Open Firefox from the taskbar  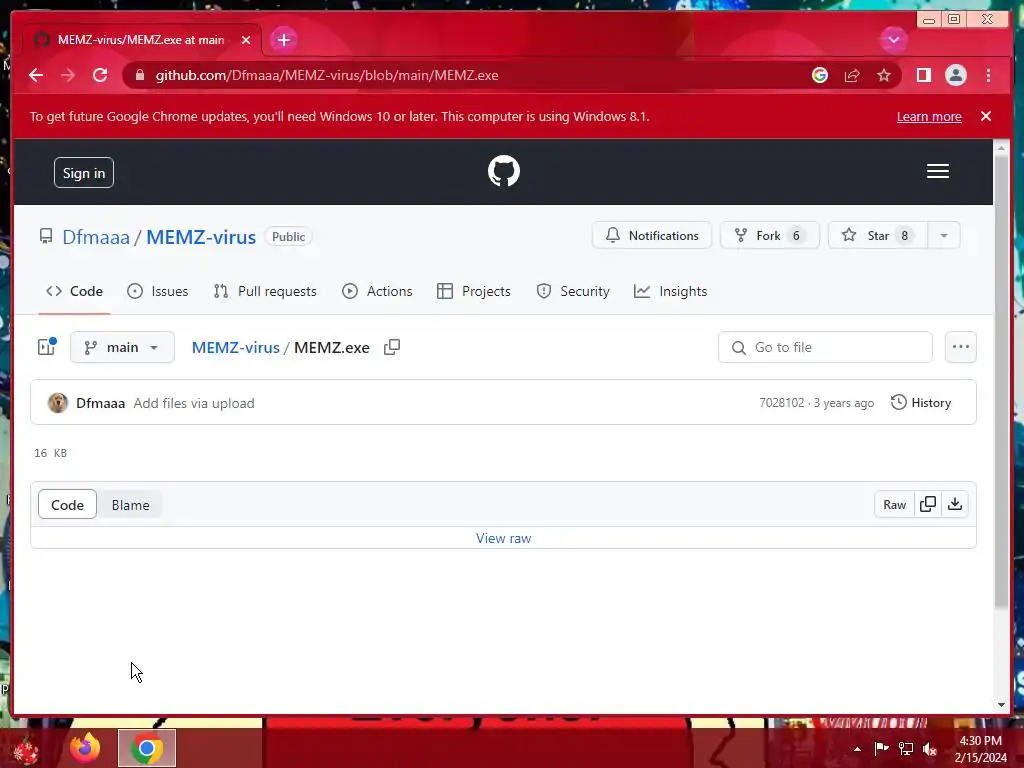pos(86,748)
